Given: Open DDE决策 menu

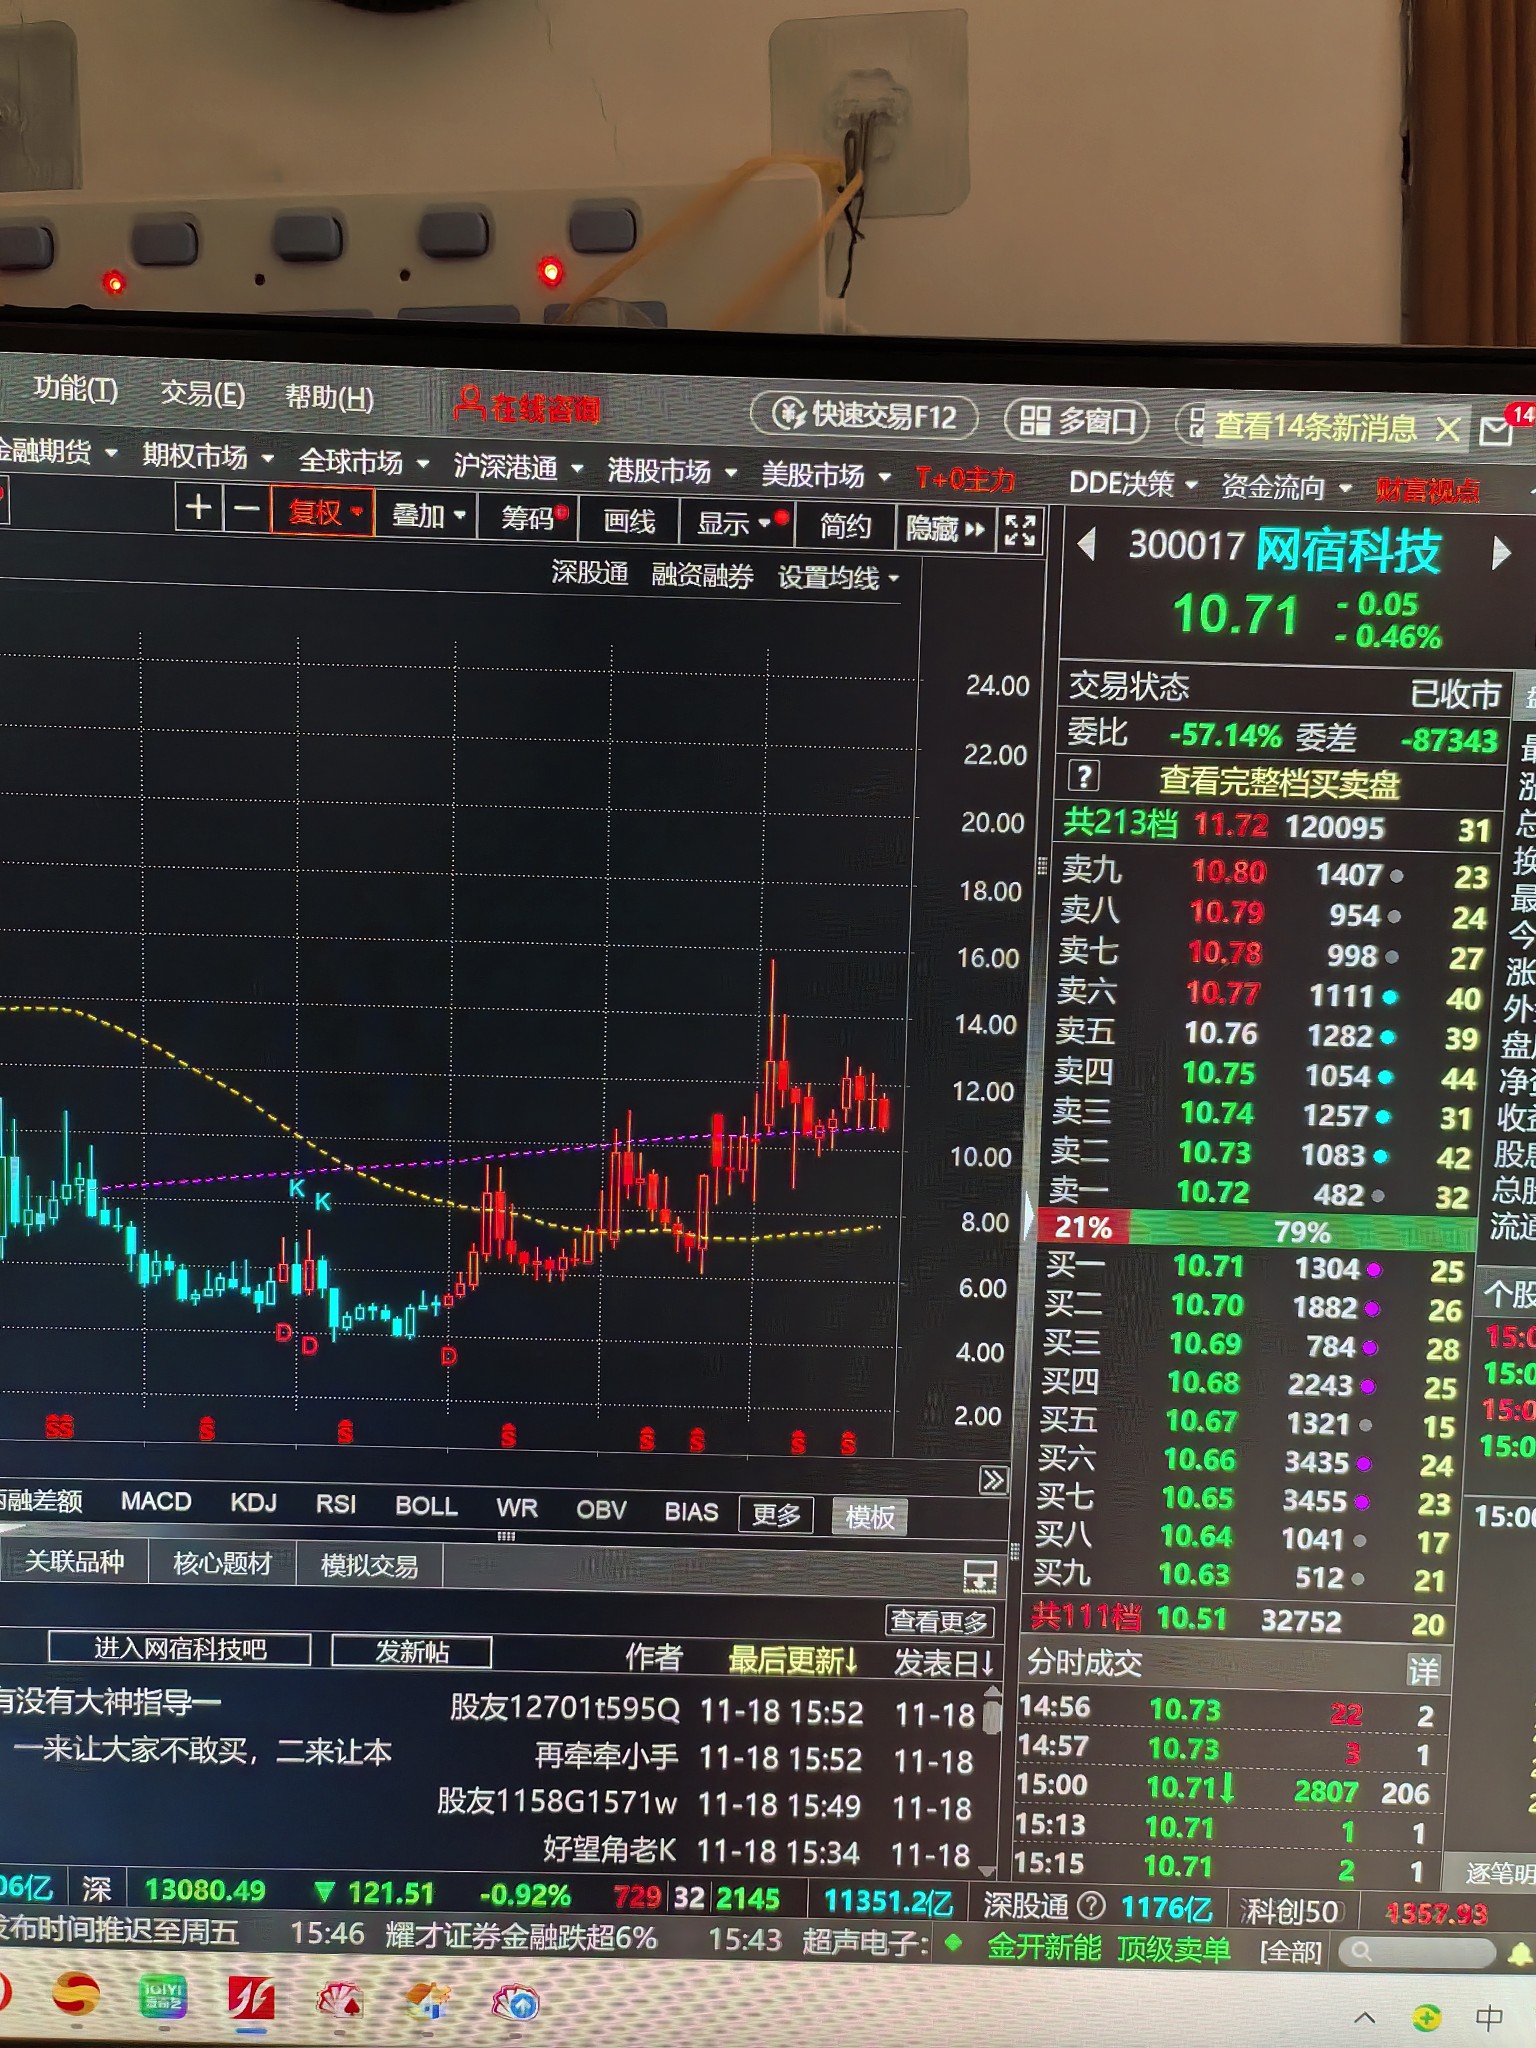Looking at the screenshot, I should [1133, 483].
